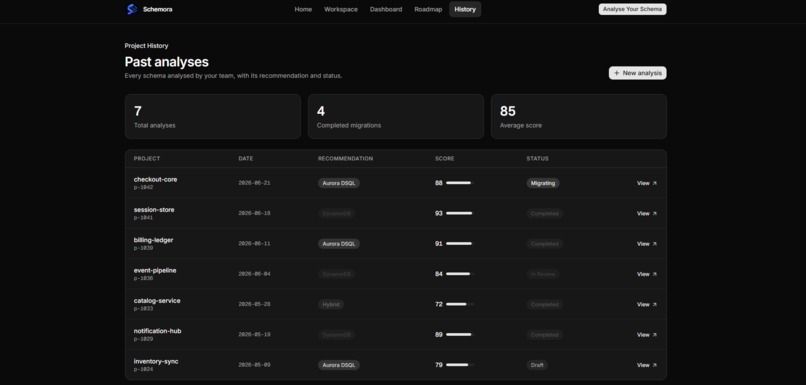View the catalog-service analysis
The image size is (806, 385).
coord(647,304)
